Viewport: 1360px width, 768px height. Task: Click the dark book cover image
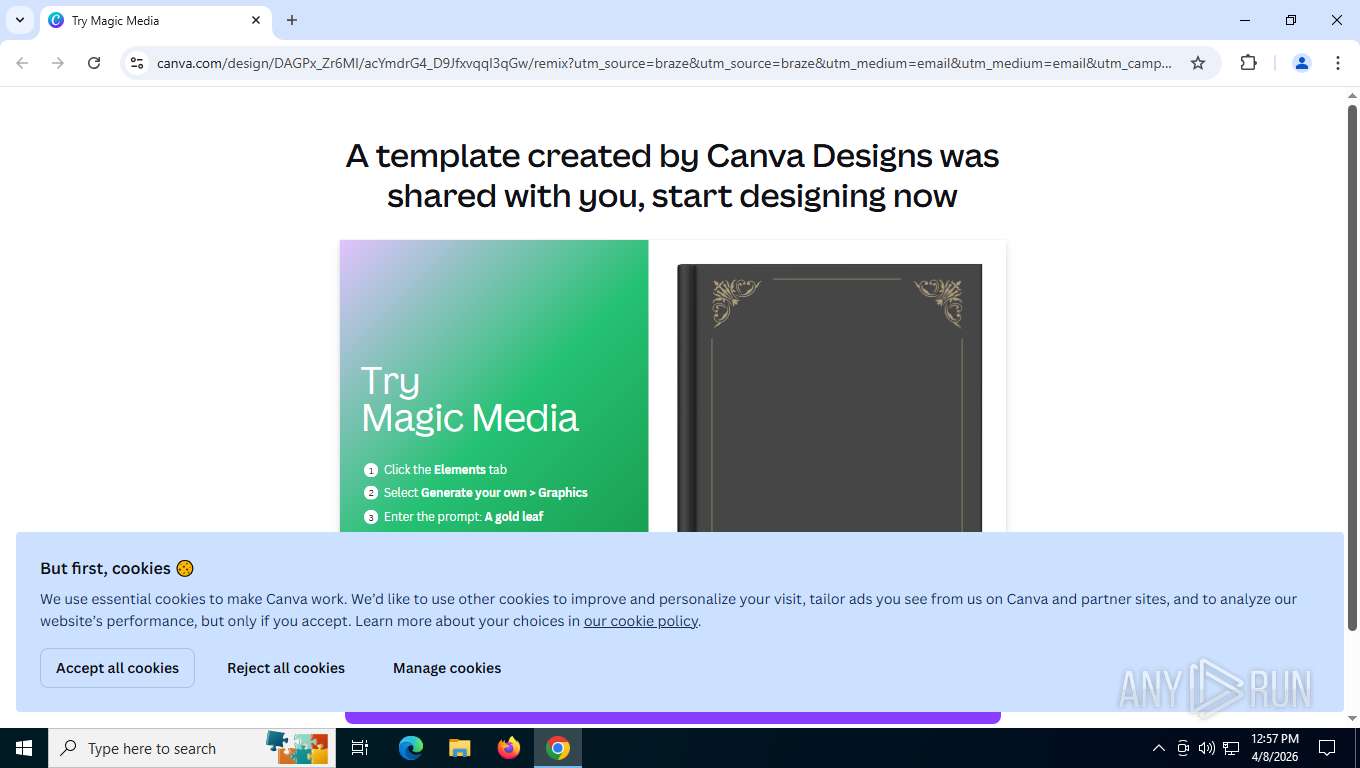point(829,398)
